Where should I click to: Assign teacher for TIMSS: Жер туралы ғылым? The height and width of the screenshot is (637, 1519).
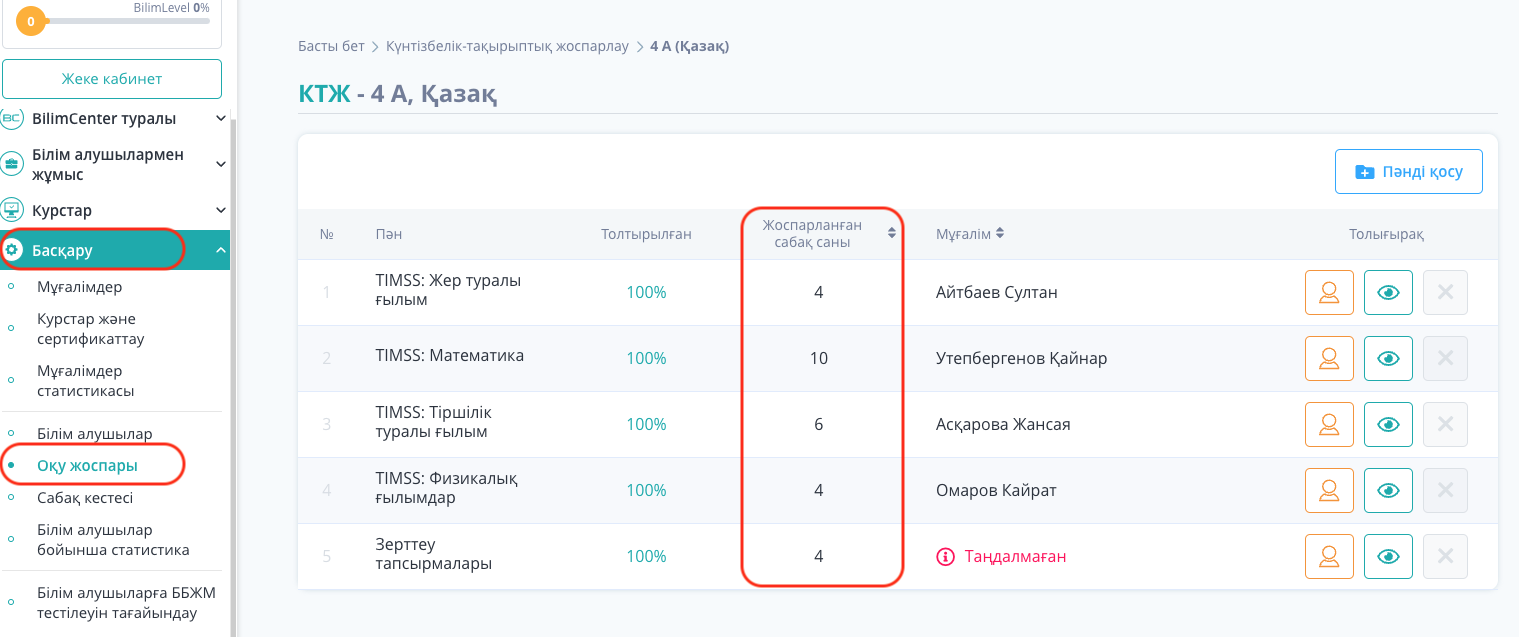coord(1329,293)
